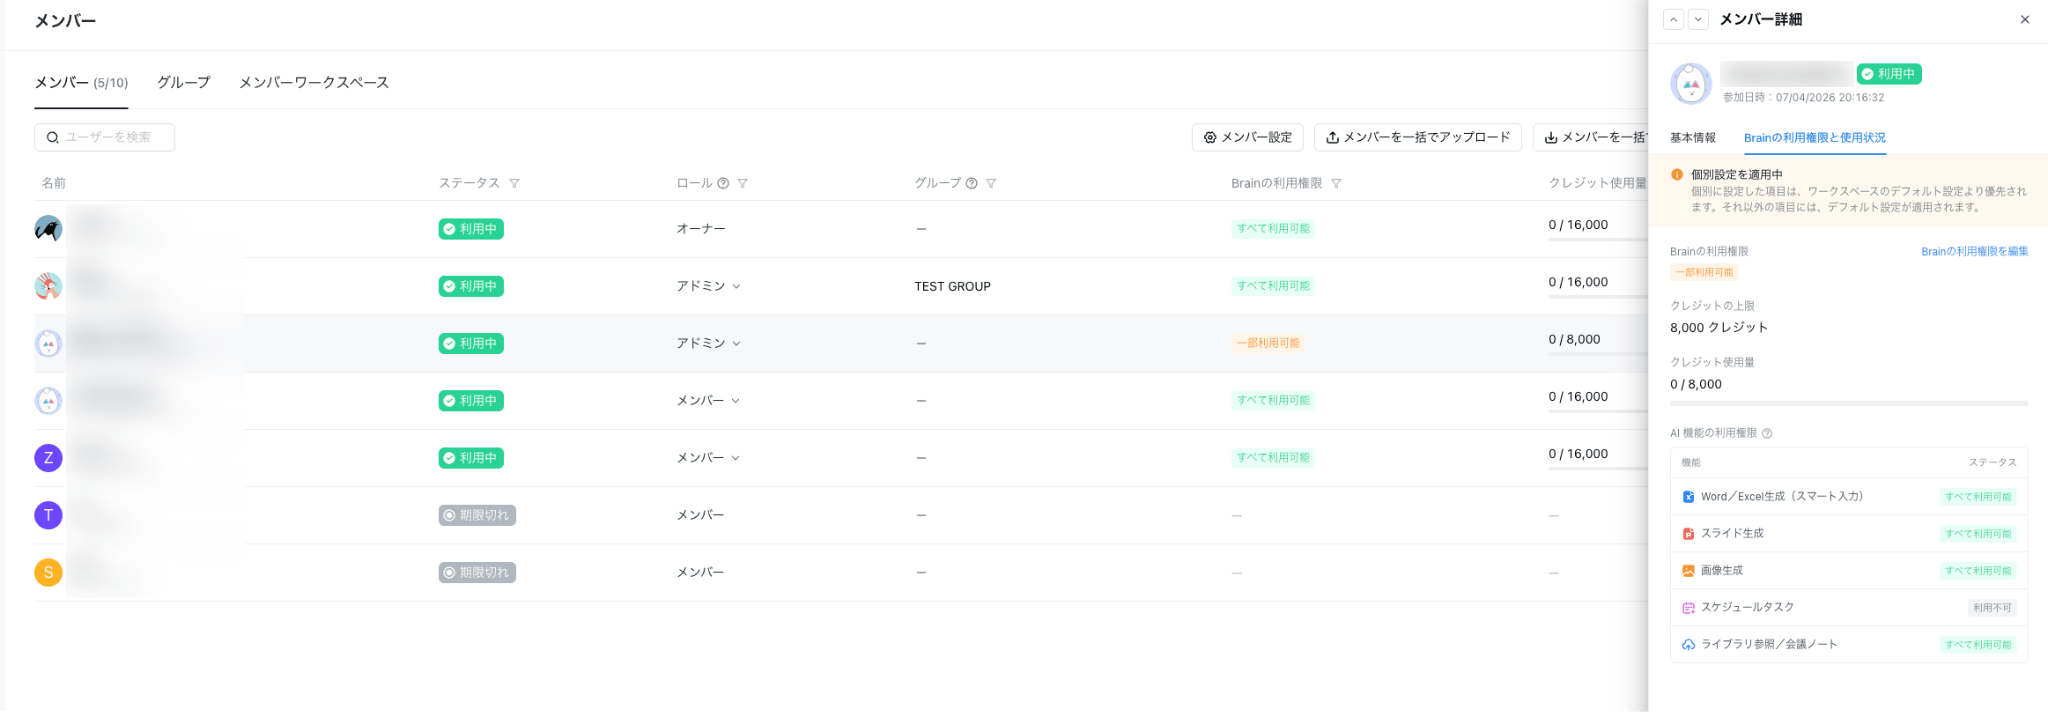Click the クレジット使用量 progress bar in detail panel
Screen dimensions: 2048x712
click(1849, 404)
